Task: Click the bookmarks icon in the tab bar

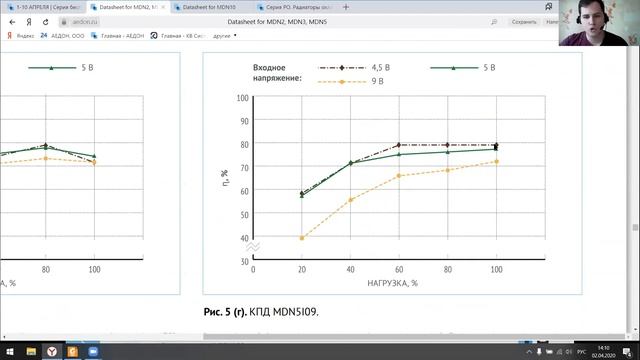Action: (549, 7)
